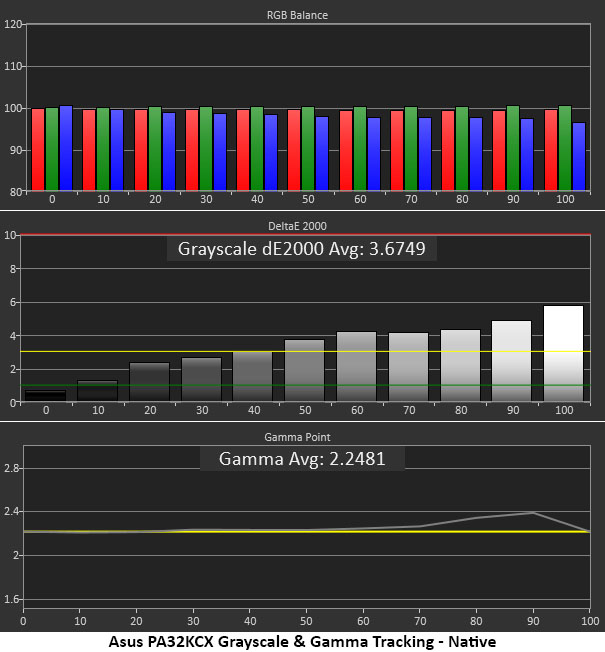605x652 pixels.
Task: Click the blue bar at 70 in RGB Balance
Action: click(x=425, y=154)
